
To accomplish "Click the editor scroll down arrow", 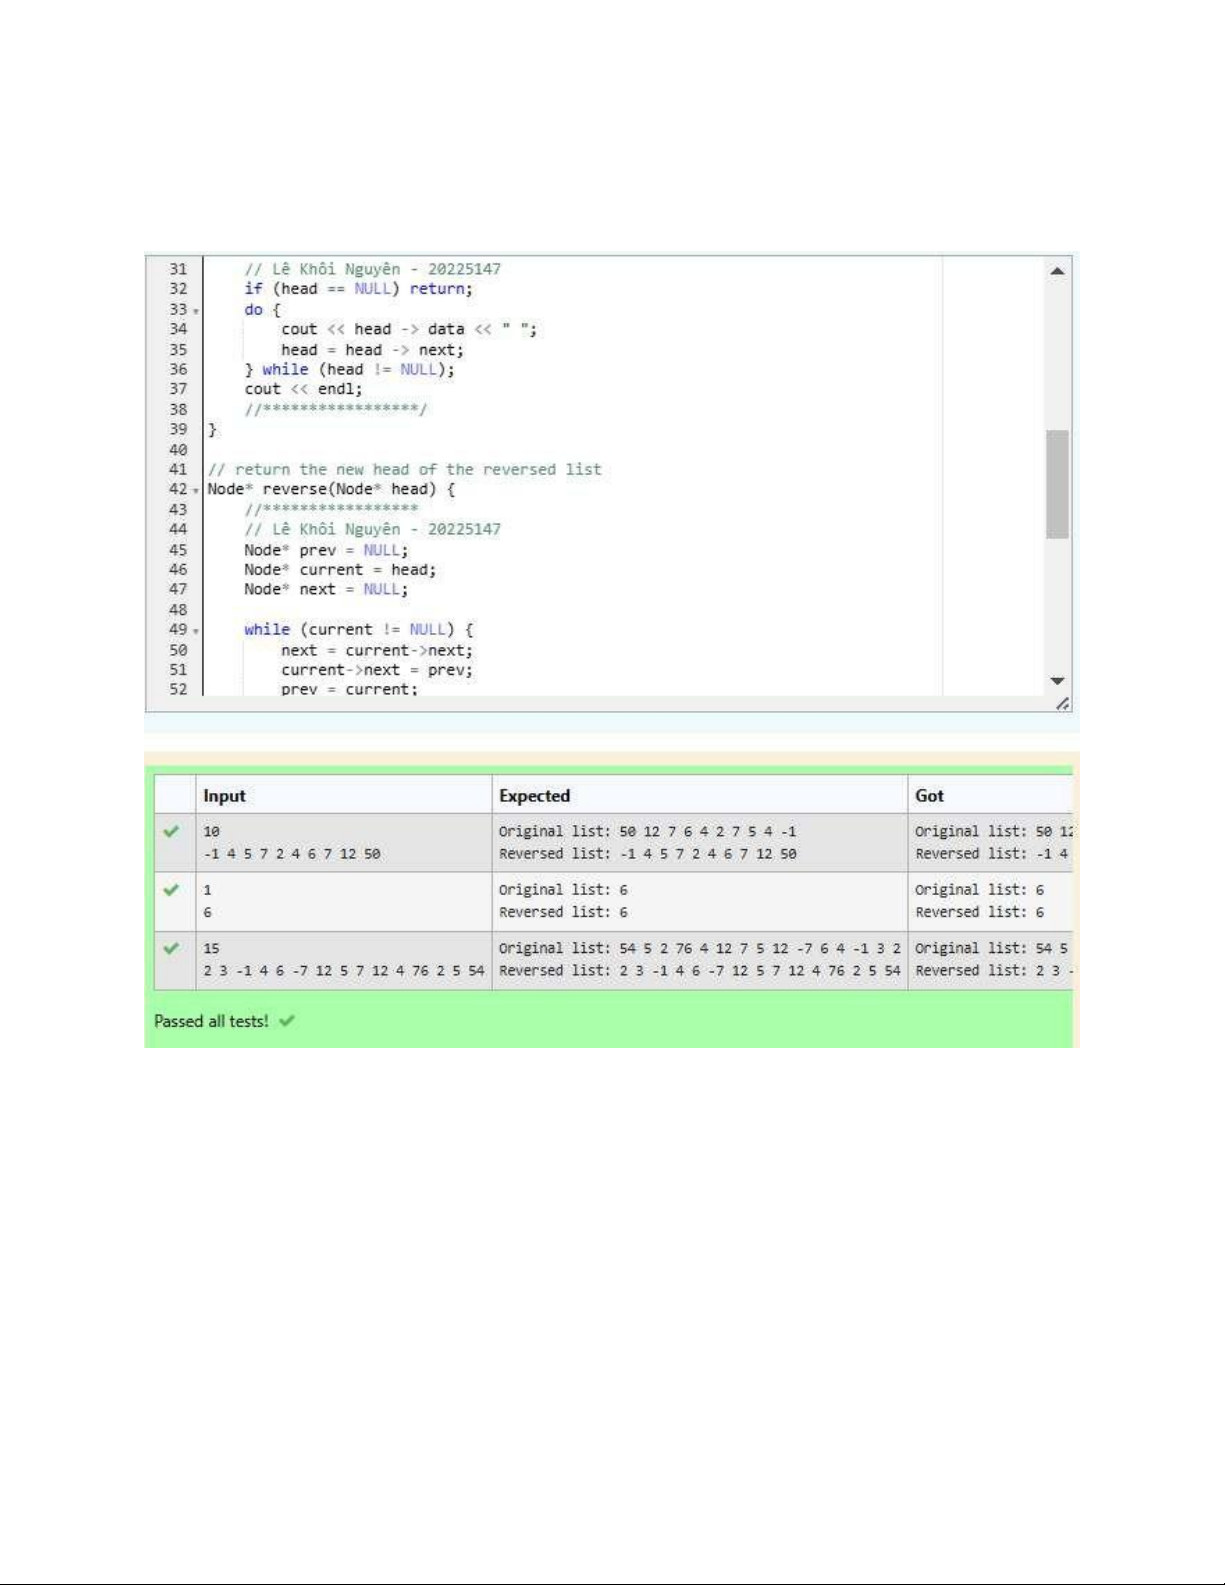I will [1057, 681].
